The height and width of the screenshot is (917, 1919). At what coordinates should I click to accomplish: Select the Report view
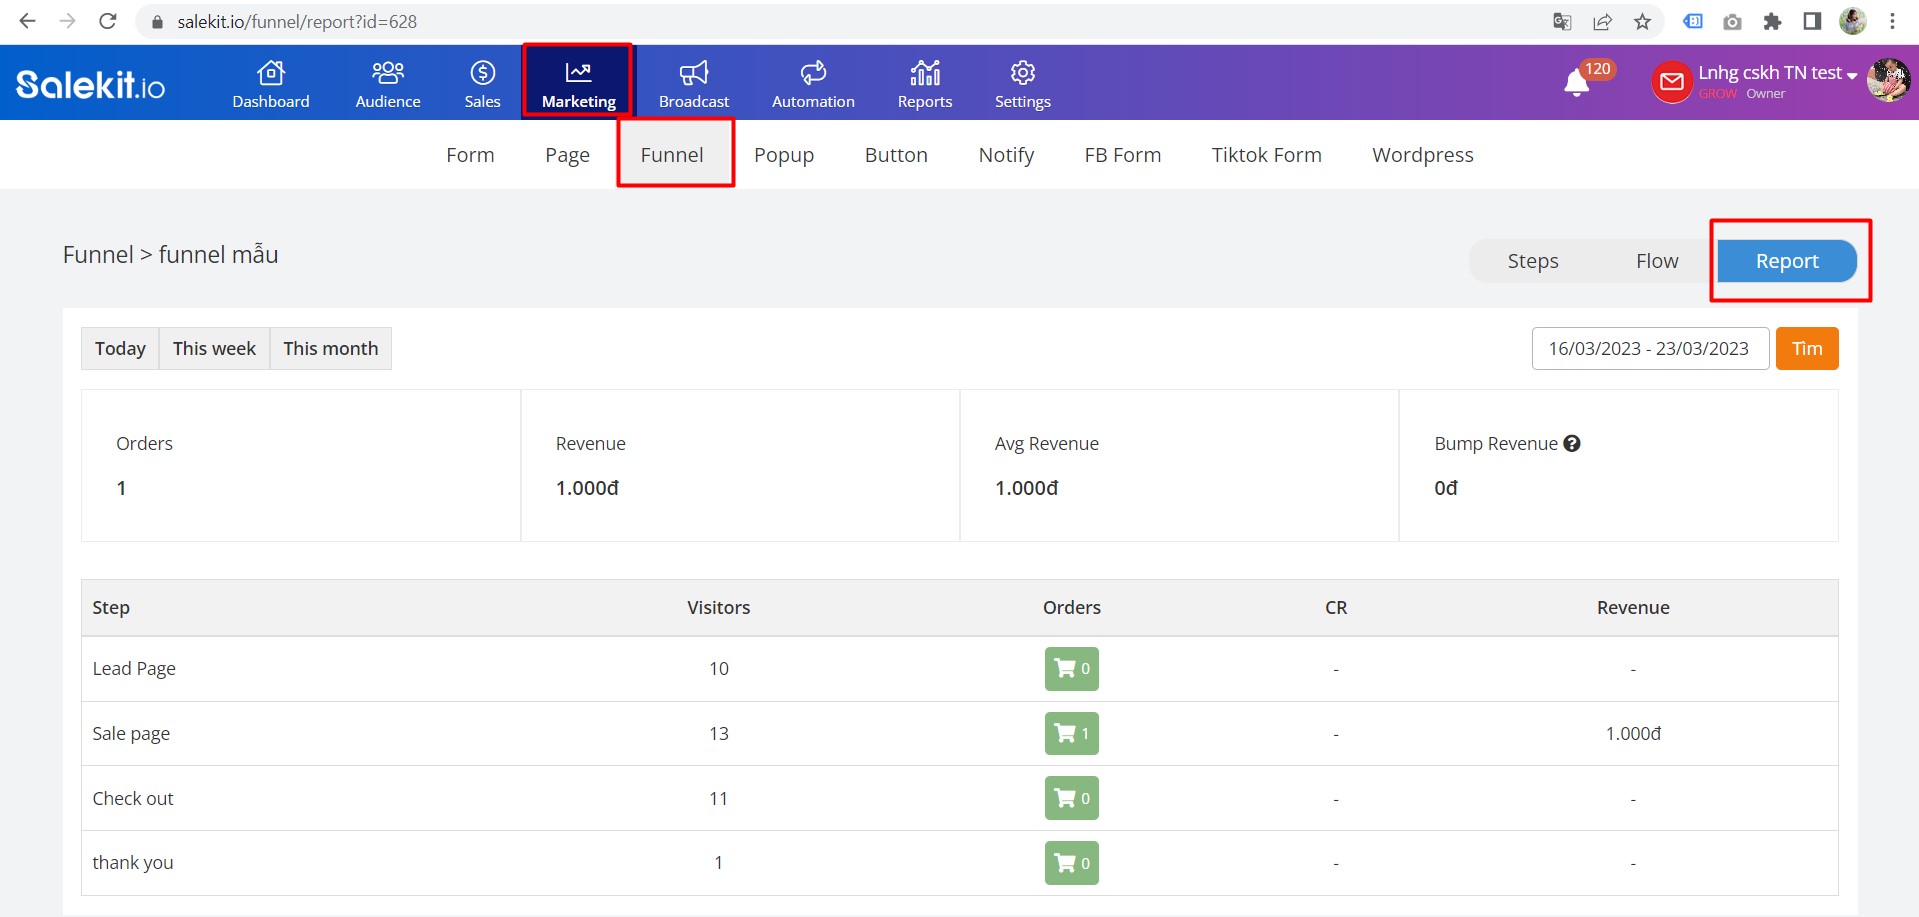click(1787, 261)
